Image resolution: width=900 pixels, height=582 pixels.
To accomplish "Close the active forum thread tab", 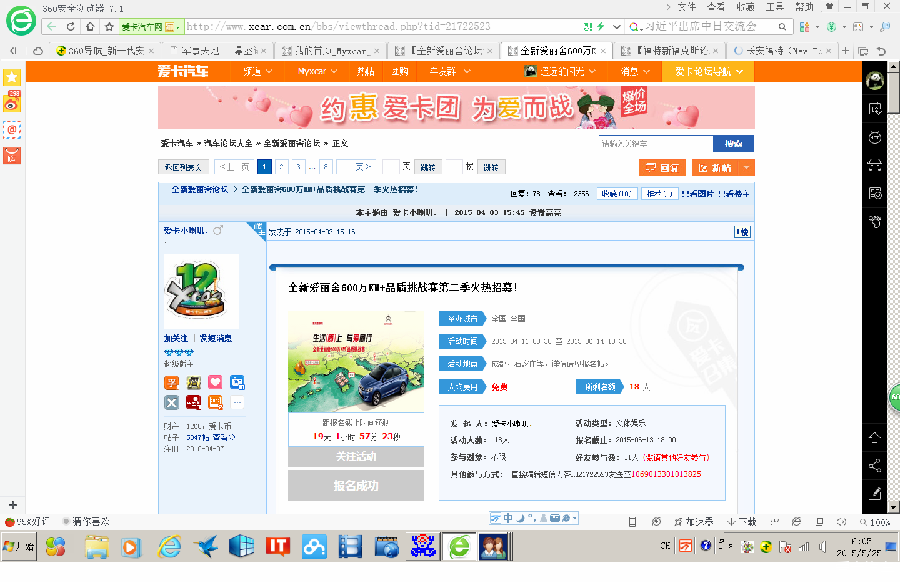I will coord(603,51).
